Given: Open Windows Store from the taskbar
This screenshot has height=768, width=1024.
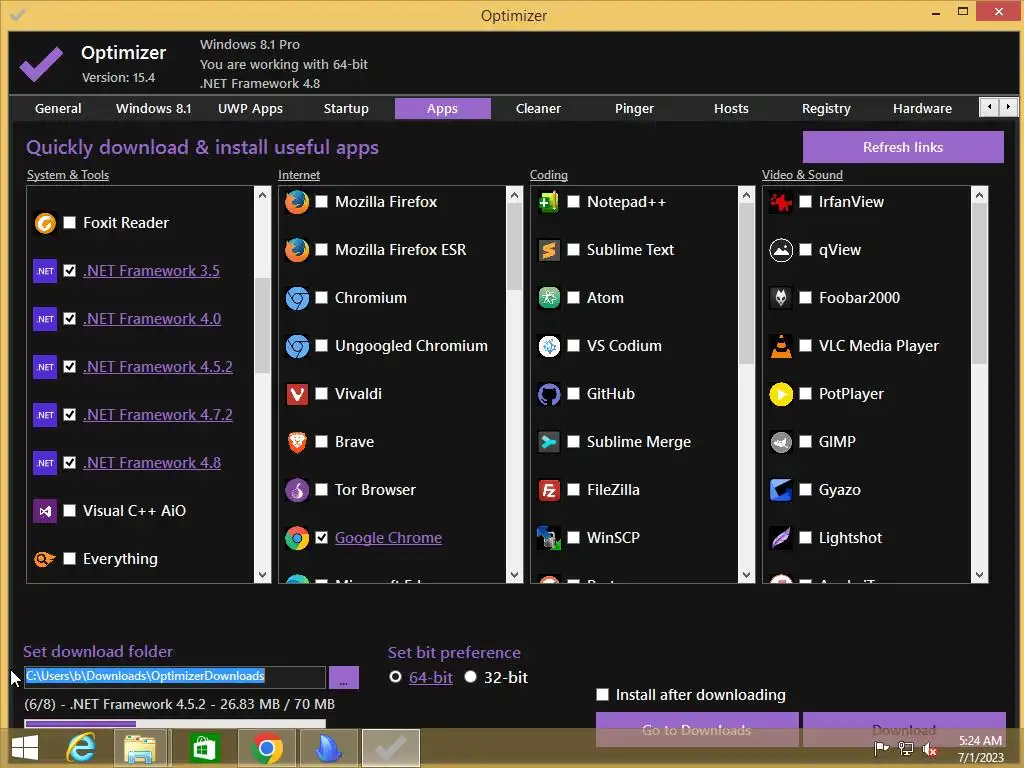Looking at the screenshot, I should tap(204, 748).
